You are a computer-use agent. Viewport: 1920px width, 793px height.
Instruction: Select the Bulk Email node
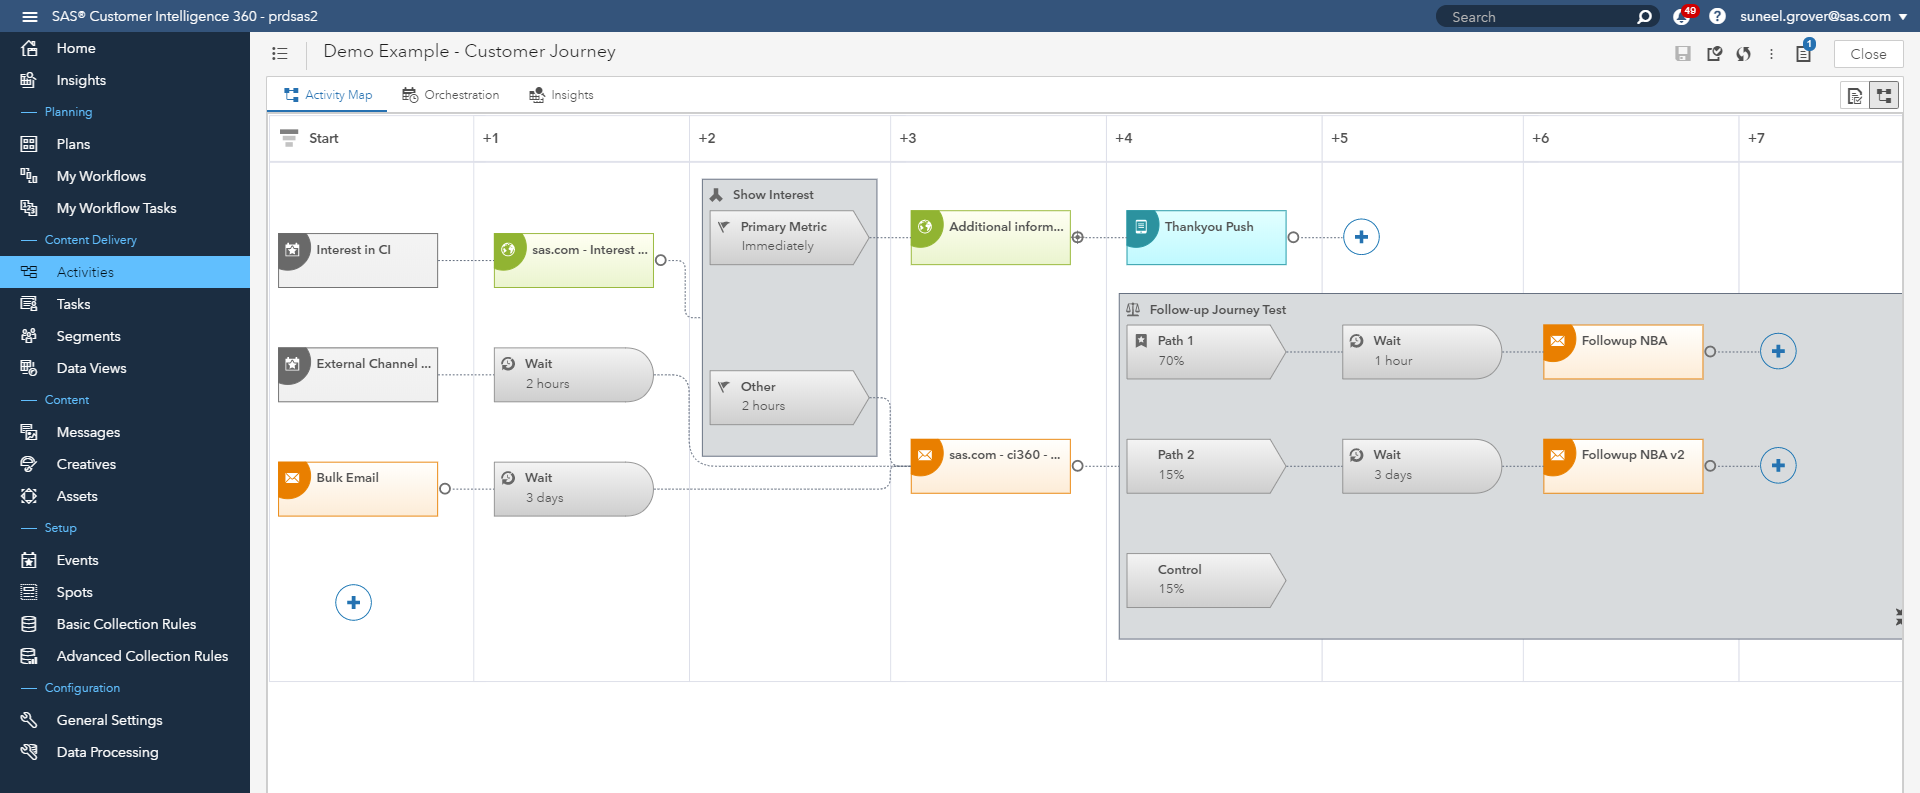click(358, 489)
